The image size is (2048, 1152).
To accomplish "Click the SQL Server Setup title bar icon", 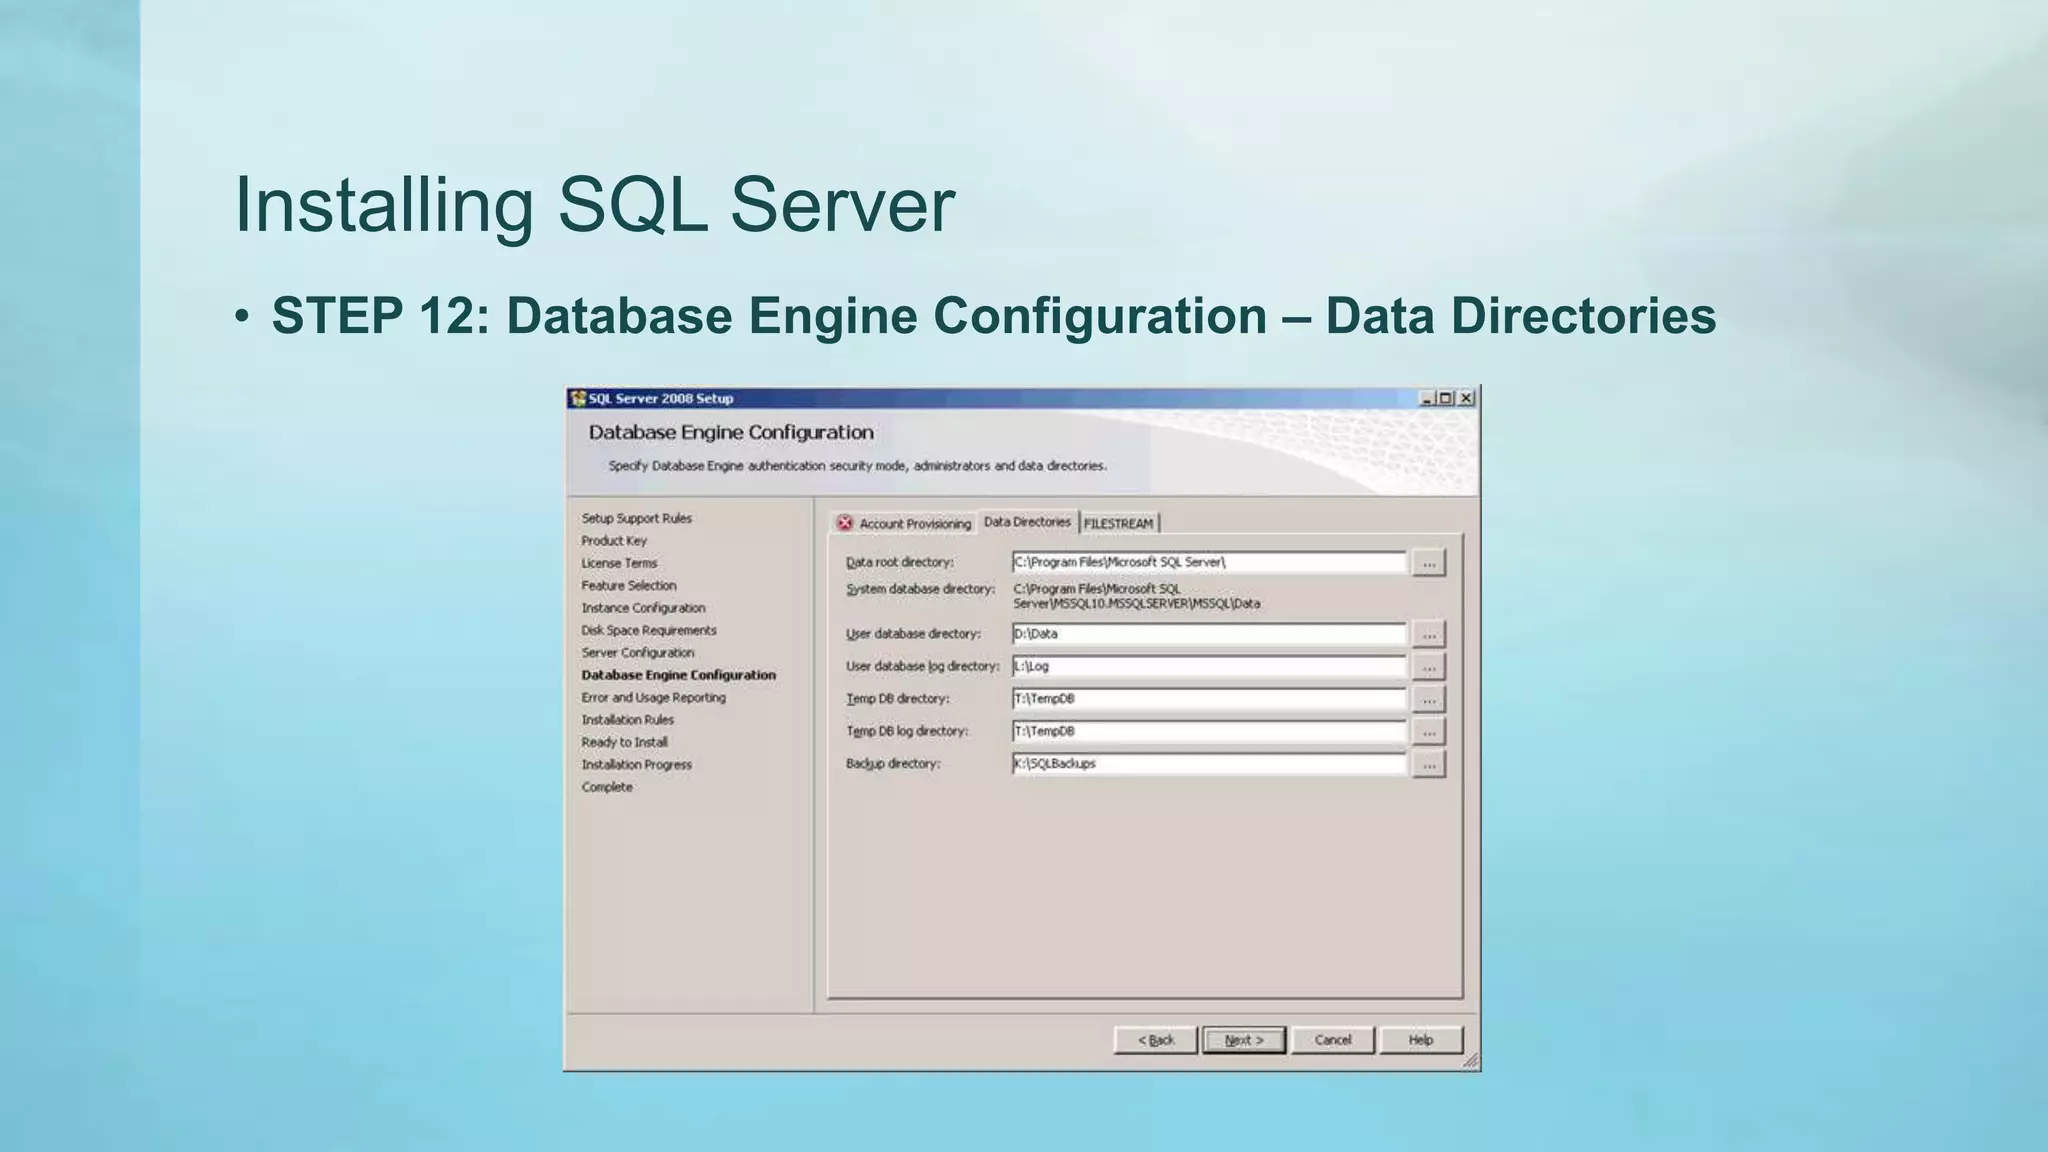I will click(578, 398).
